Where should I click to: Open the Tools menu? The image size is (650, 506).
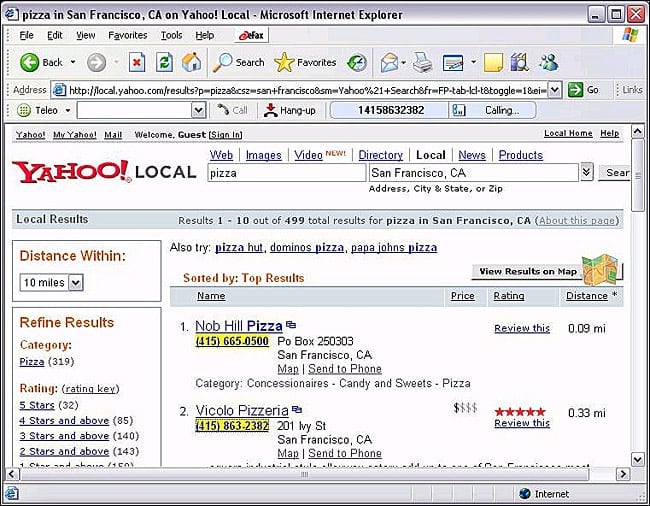(171, 35)
